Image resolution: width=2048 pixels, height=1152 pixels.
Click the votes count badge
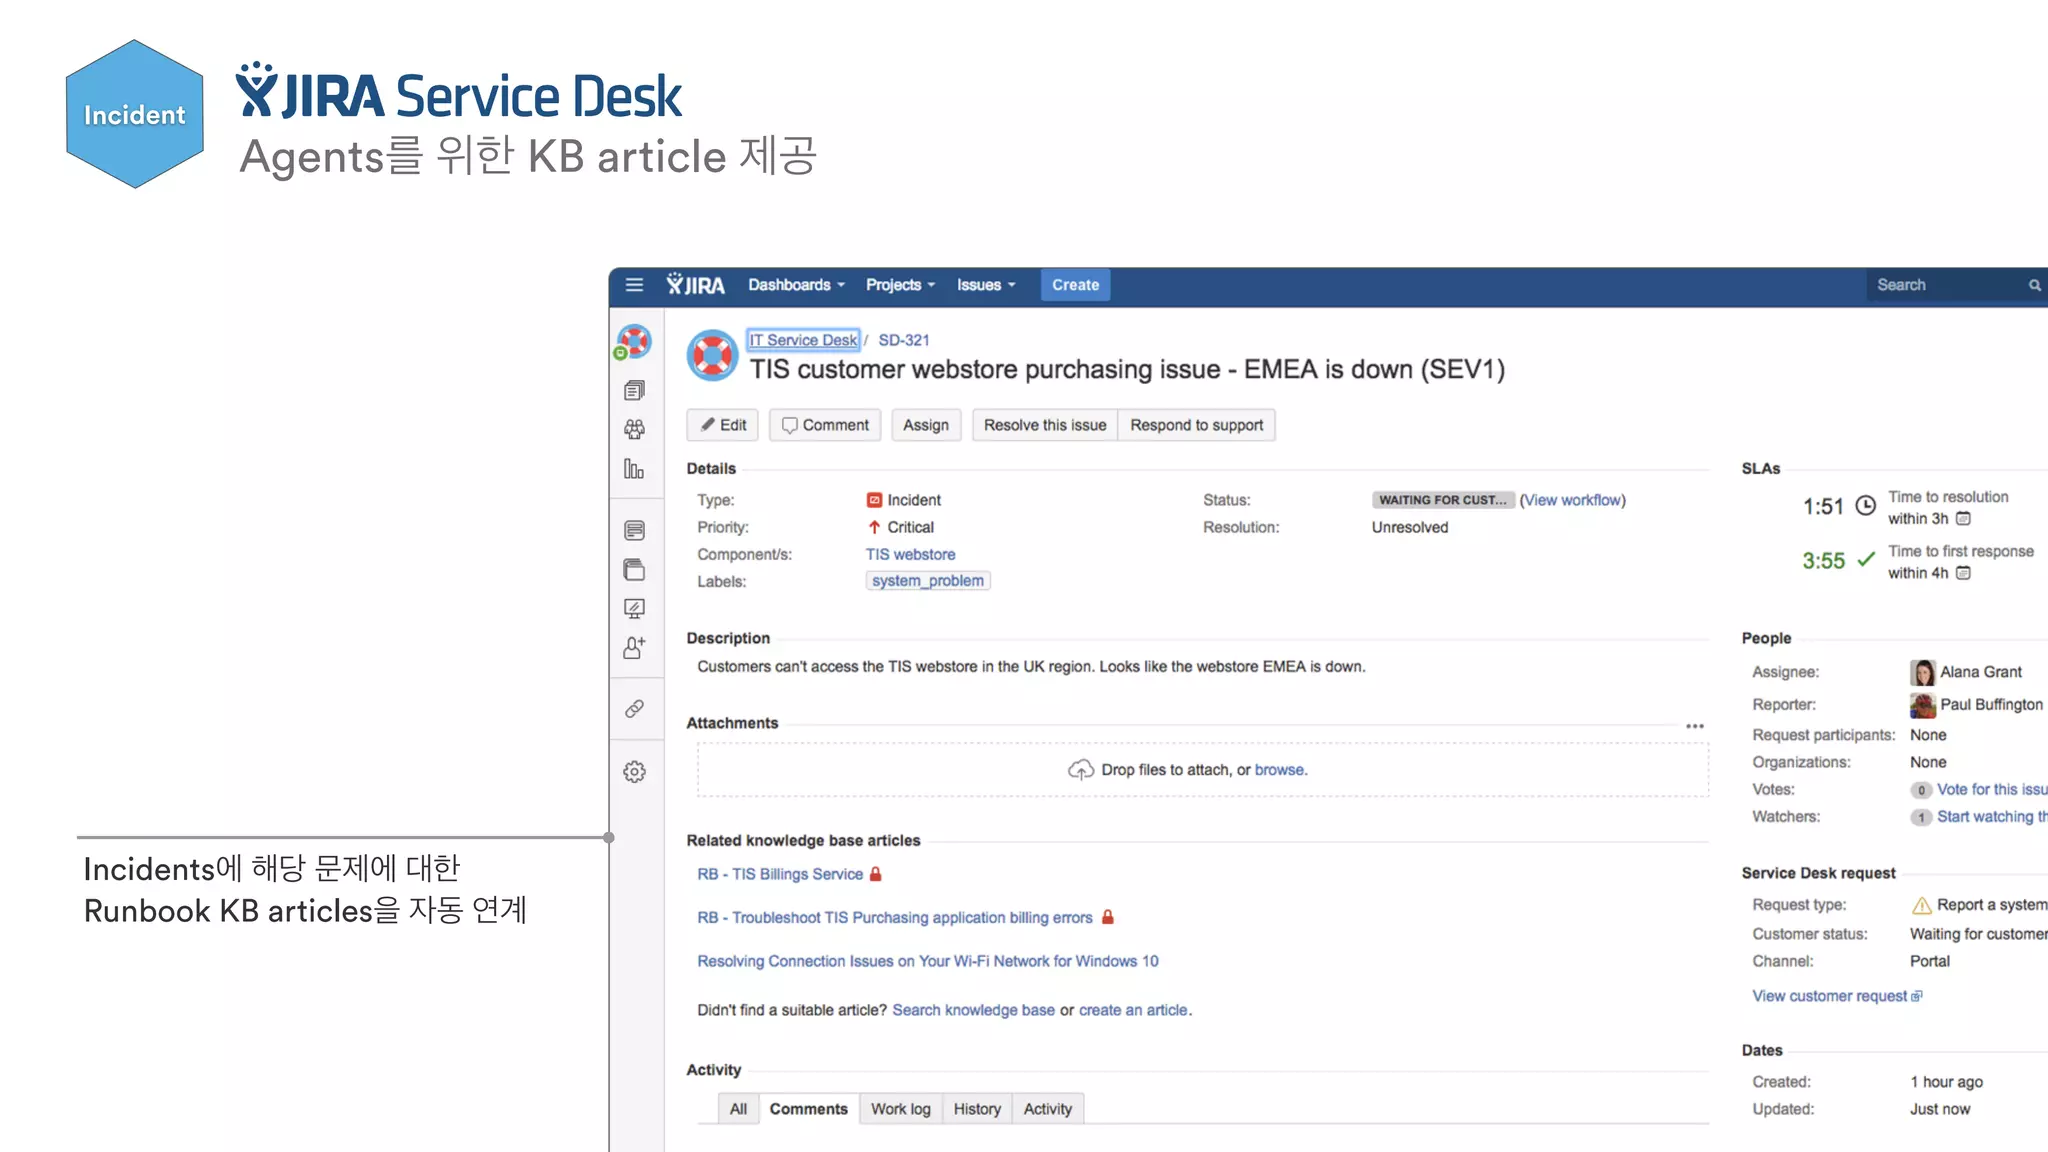[1921, 790]
